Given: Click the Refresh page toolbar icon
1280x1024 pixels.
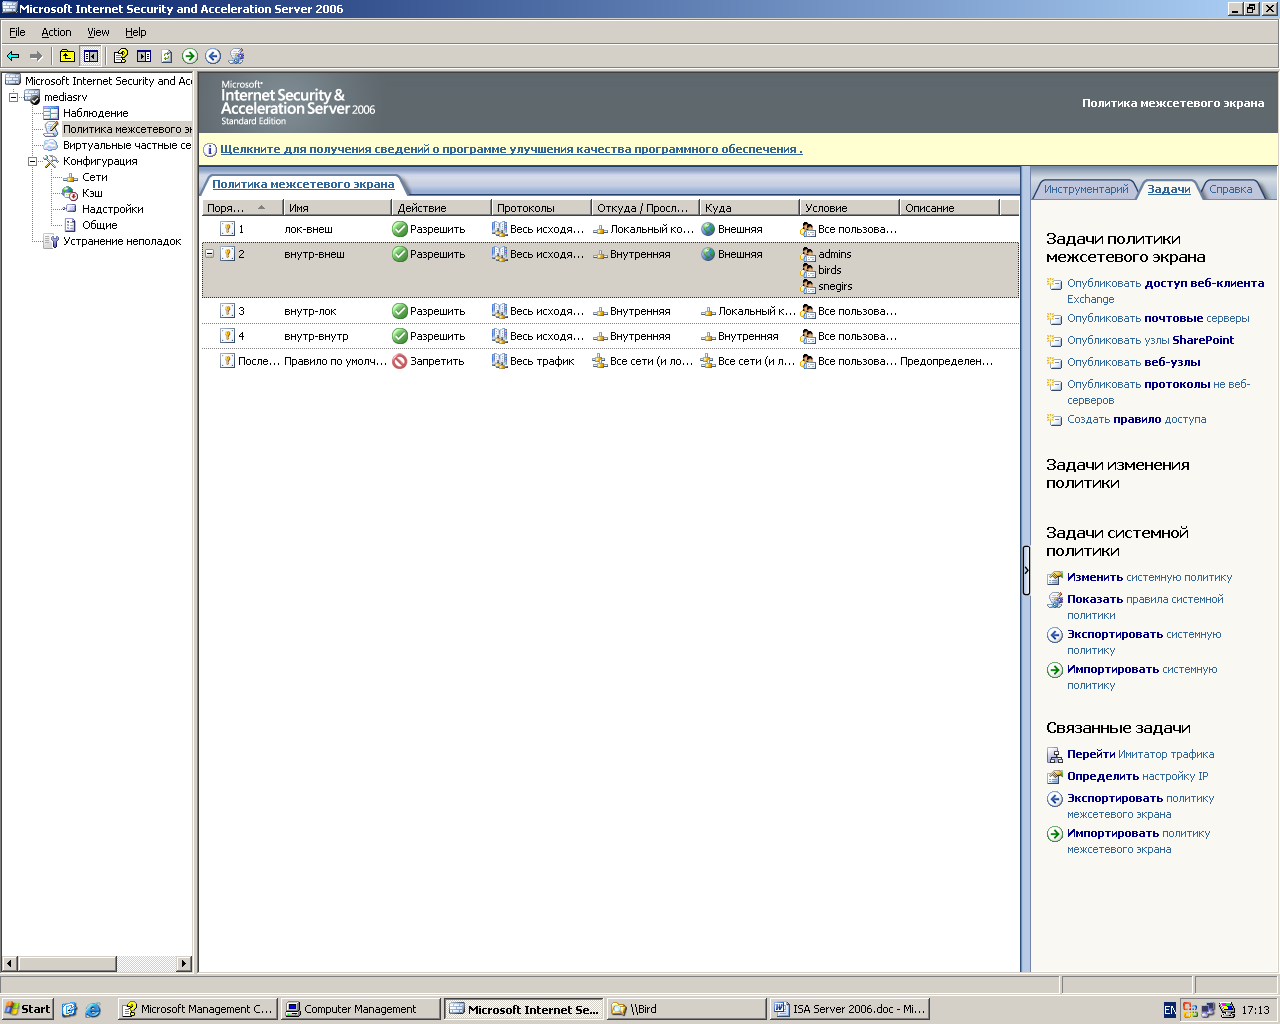Looking at the screenshot, I should coord(167,56).
